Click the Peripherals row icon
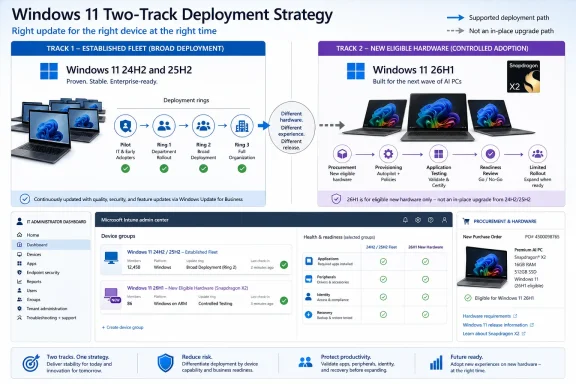 pyautogui.click(x=309, y=279)
